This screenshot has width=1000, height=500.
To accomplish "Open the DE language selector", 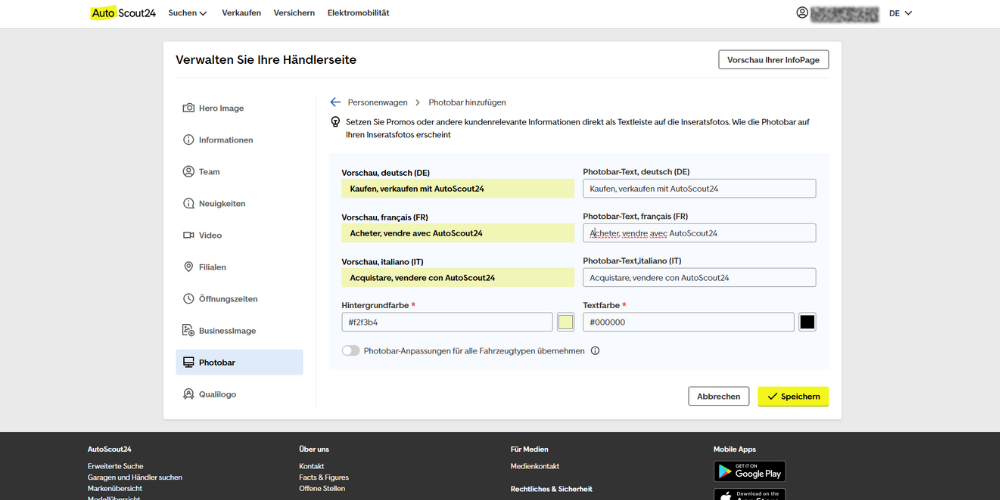I will coord(901,13).
